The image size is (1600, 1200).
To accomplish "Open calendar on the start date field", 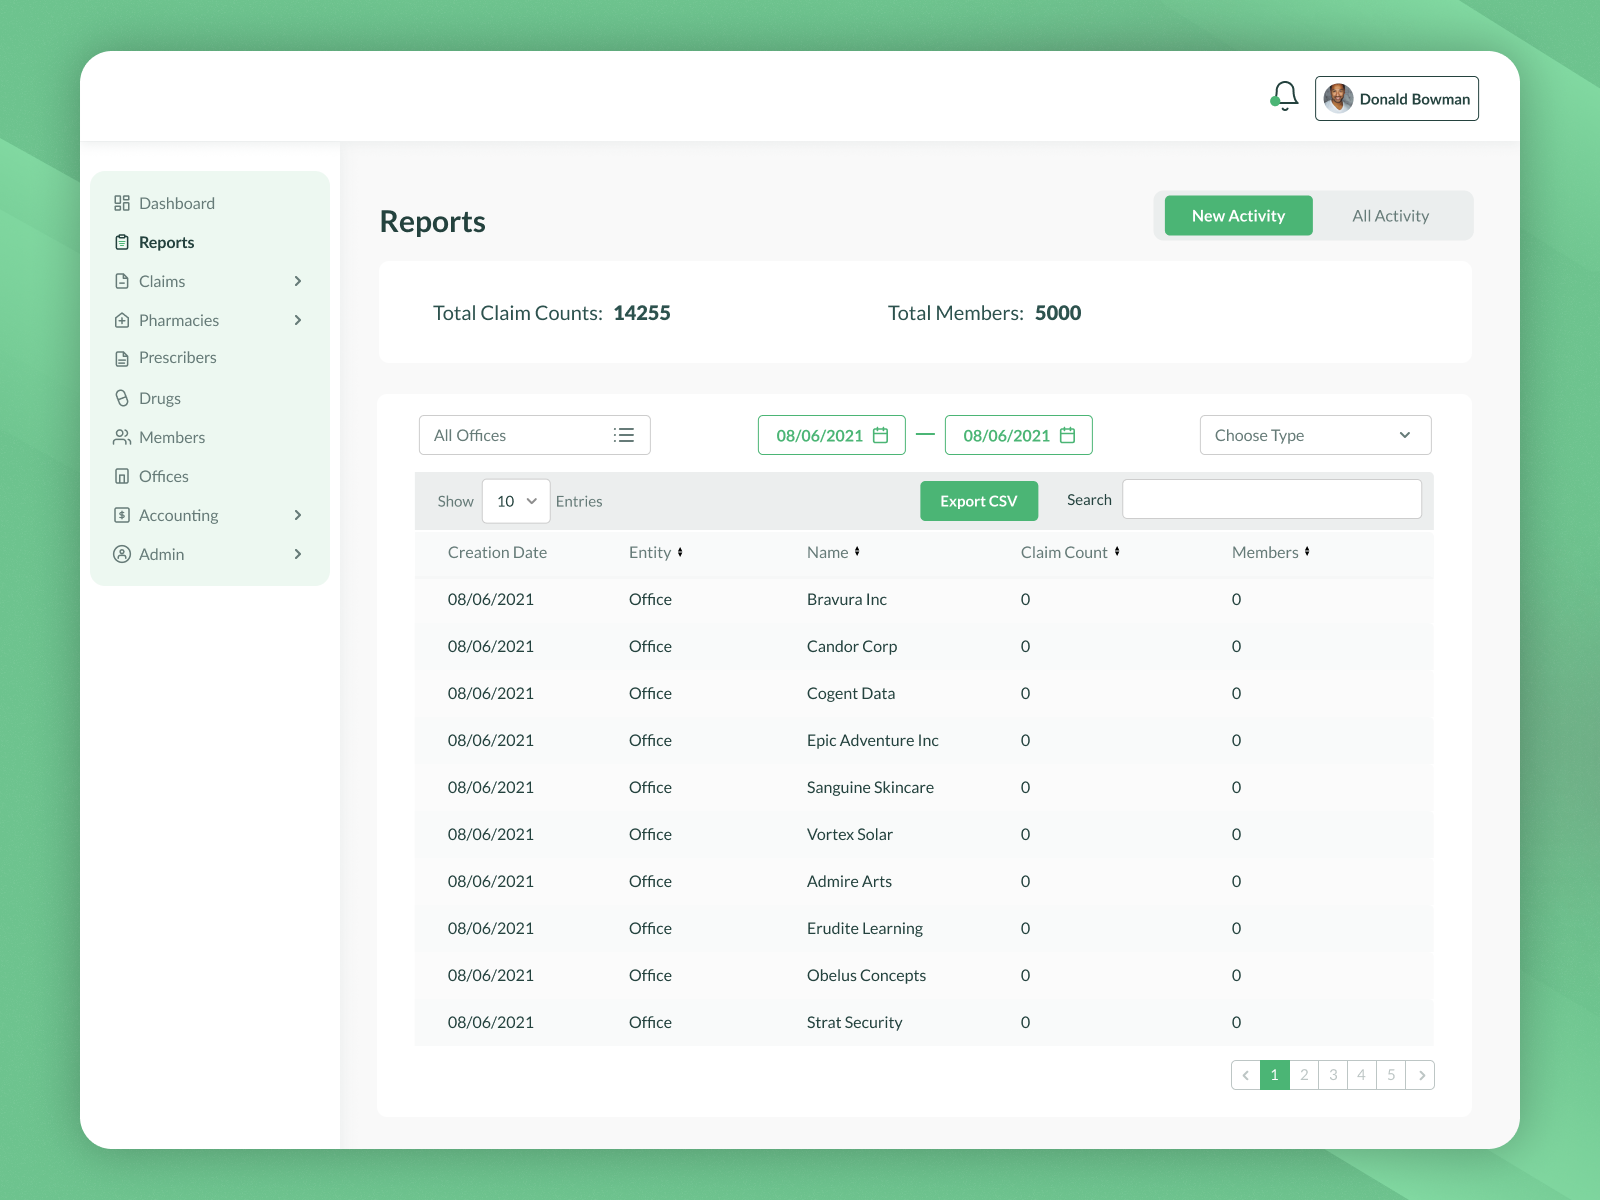I will pyautogui.click(x=881, y=435).
